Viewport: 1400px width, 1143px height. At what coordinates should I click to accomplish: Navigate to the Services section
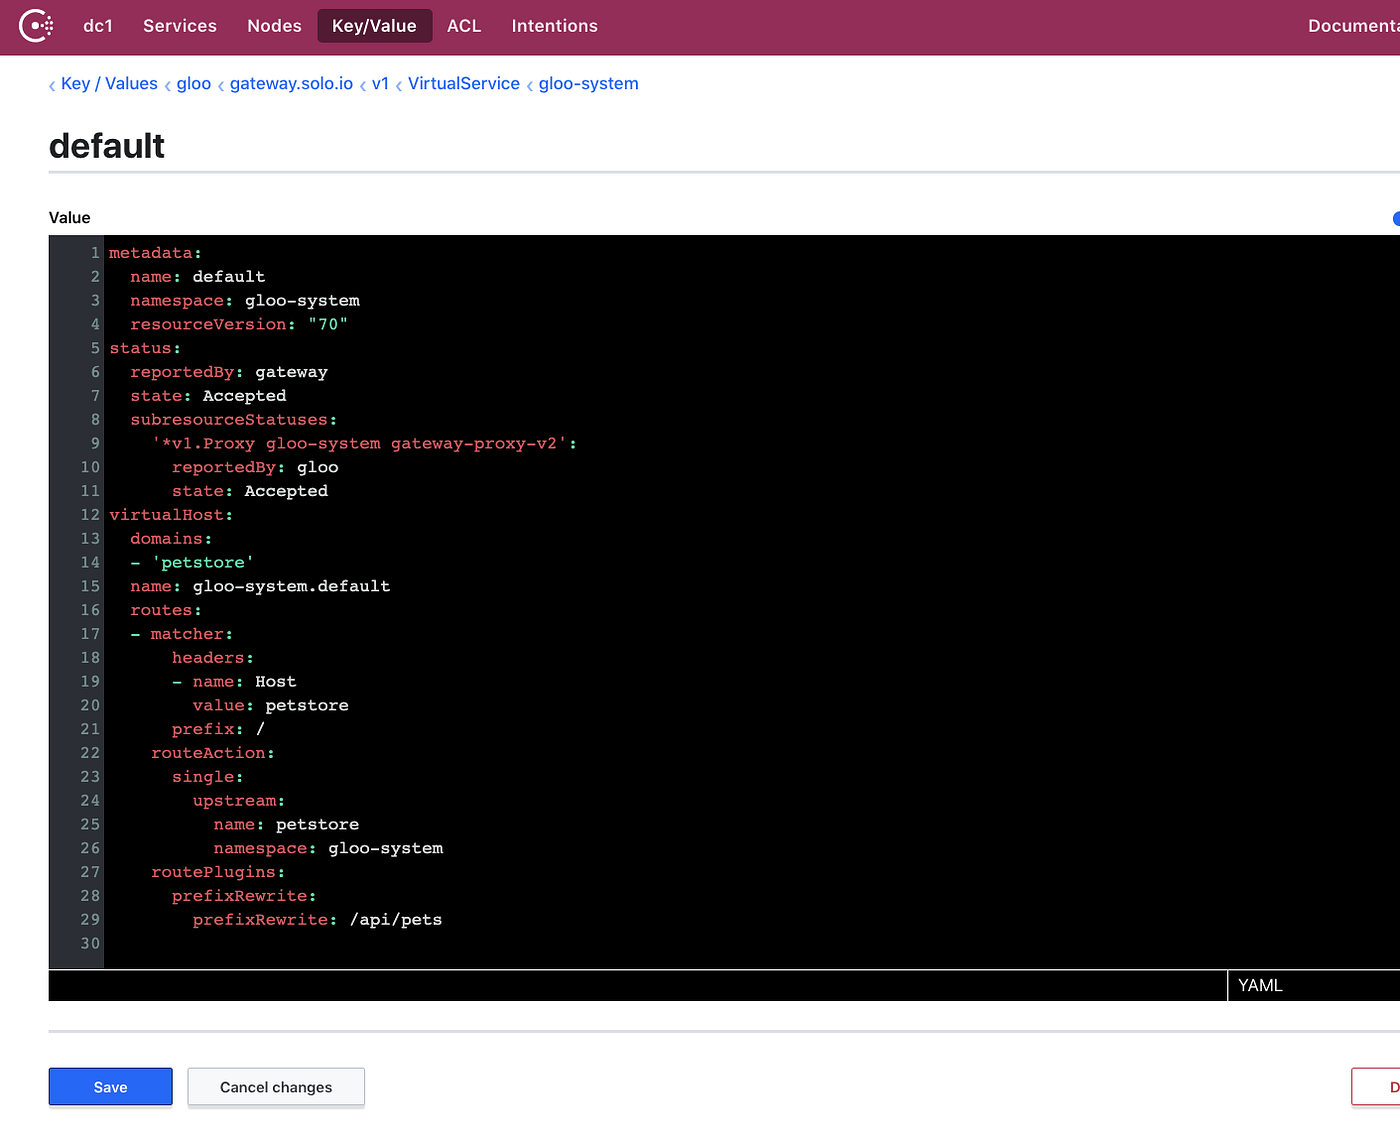(x=179, y=26)
